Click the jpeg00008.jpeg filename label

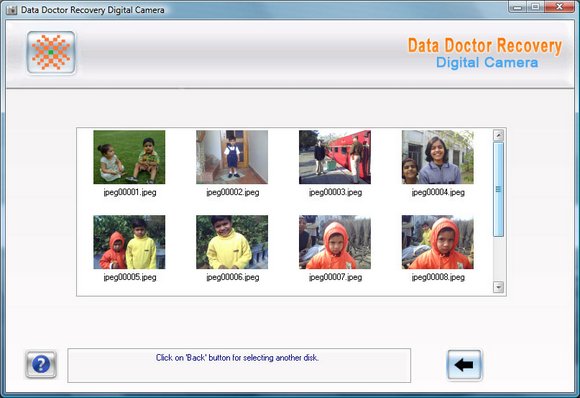(x=438, y=277)
